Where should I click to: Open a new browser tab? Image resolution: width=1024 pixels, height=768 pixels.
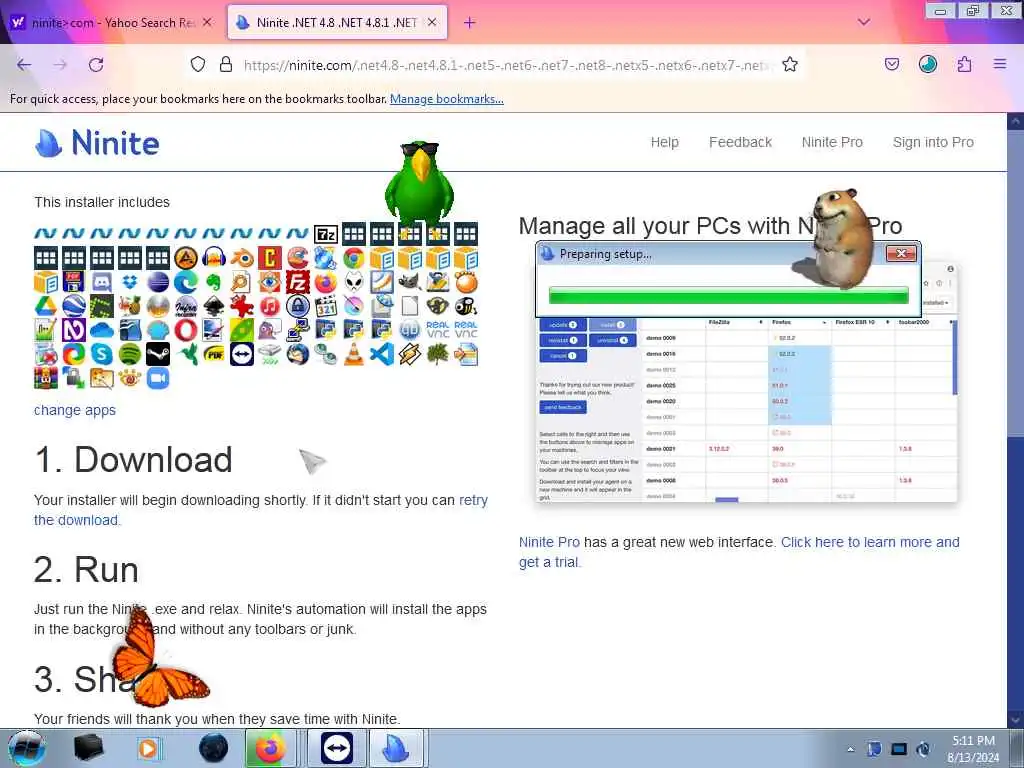(x=469, y=23)
